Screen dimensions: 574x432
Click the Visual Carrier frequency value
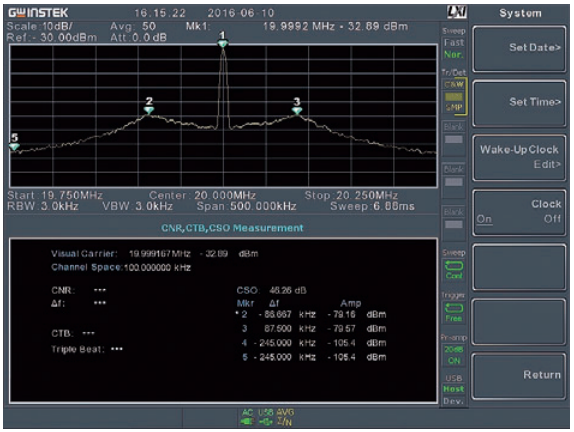[x=160, y=254]
